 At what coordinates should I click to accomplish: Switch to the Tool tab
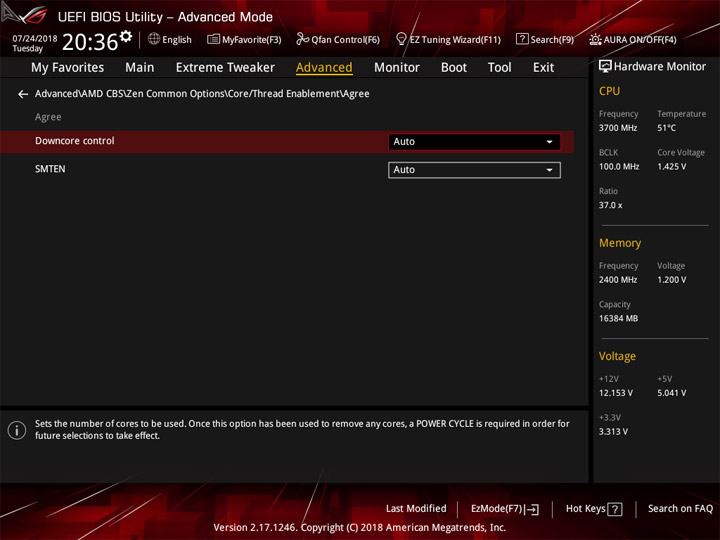[500, 68]
